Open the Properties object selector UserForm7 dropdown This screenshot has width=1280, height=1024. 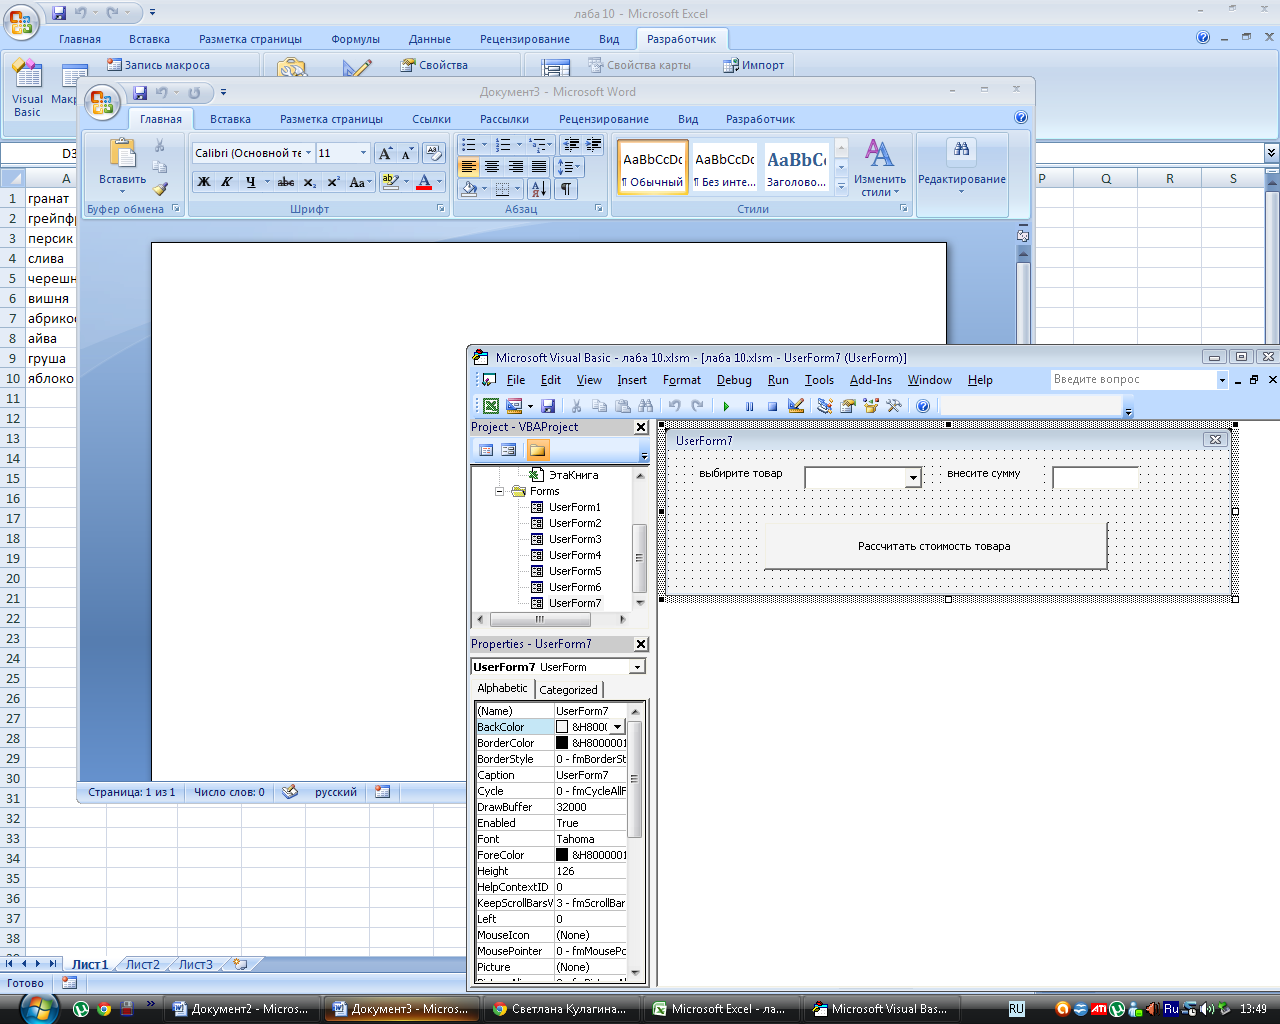click(x=637, y=667)
